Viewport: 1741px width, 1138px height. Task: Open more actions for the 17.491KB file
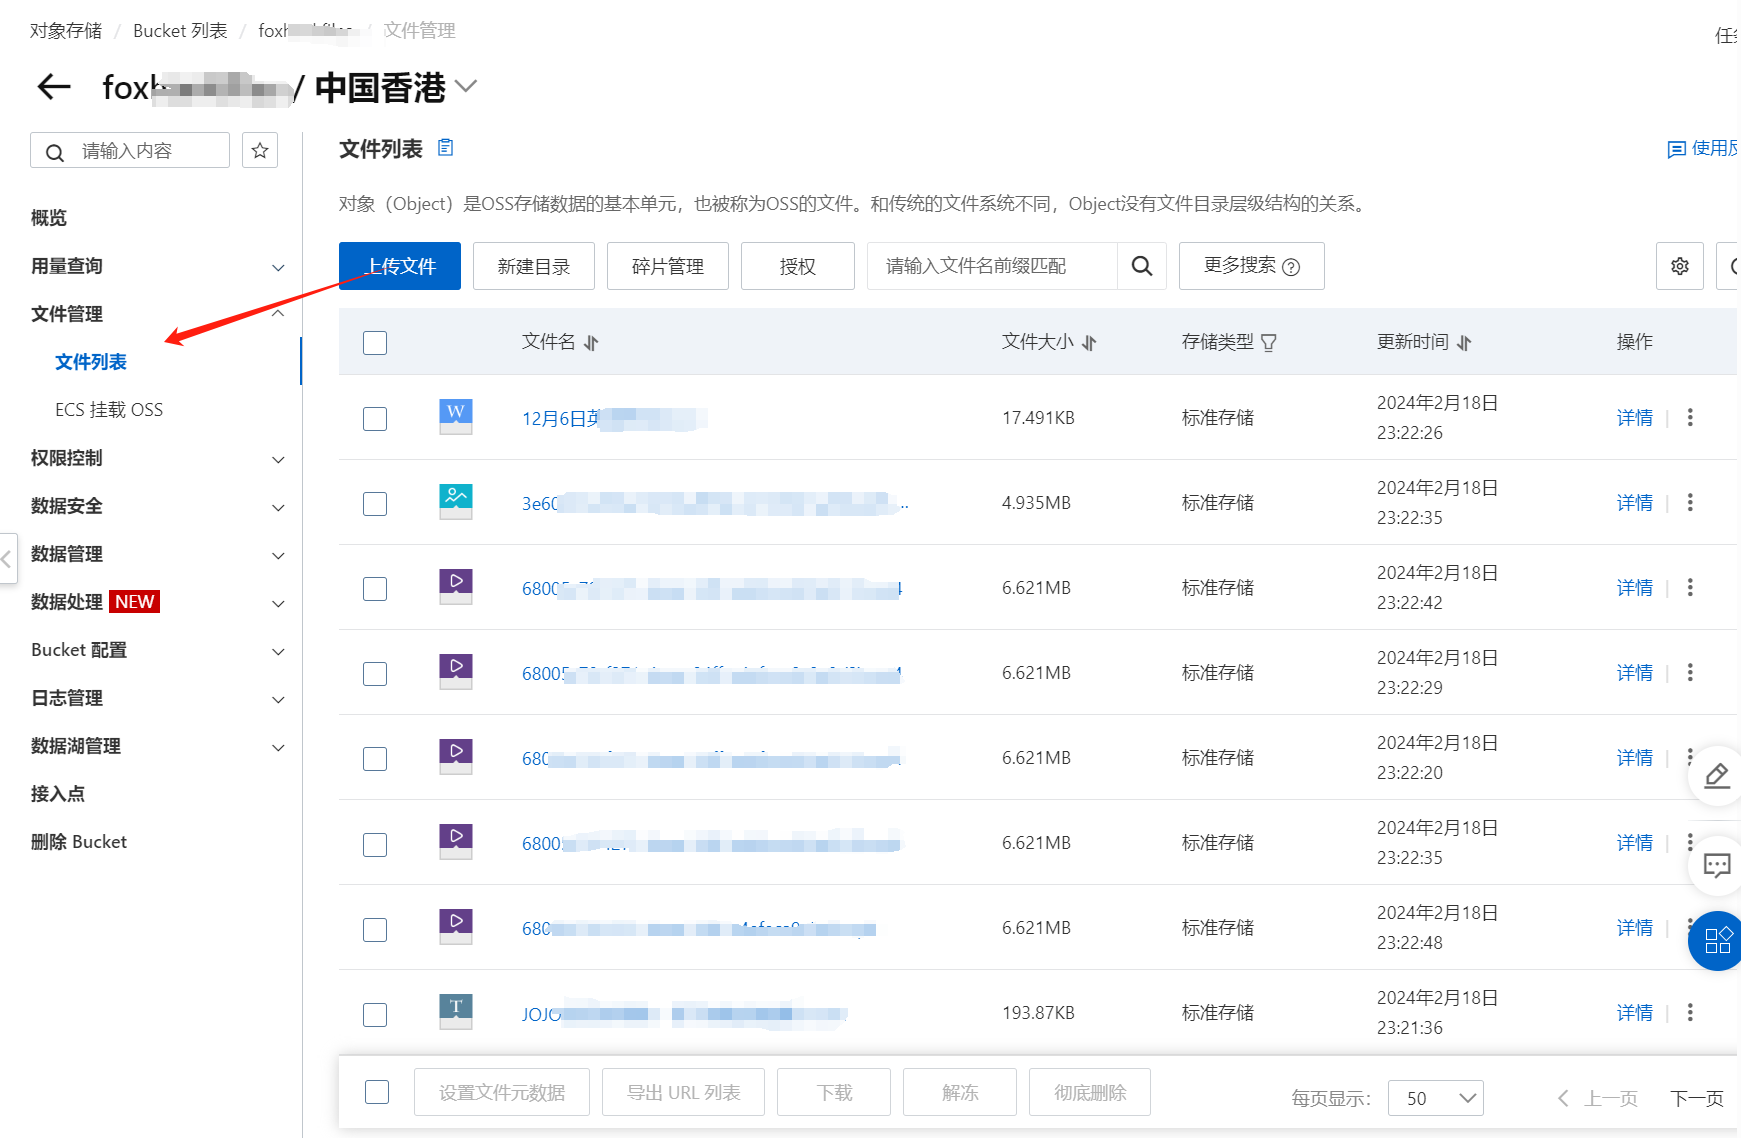1690,417
